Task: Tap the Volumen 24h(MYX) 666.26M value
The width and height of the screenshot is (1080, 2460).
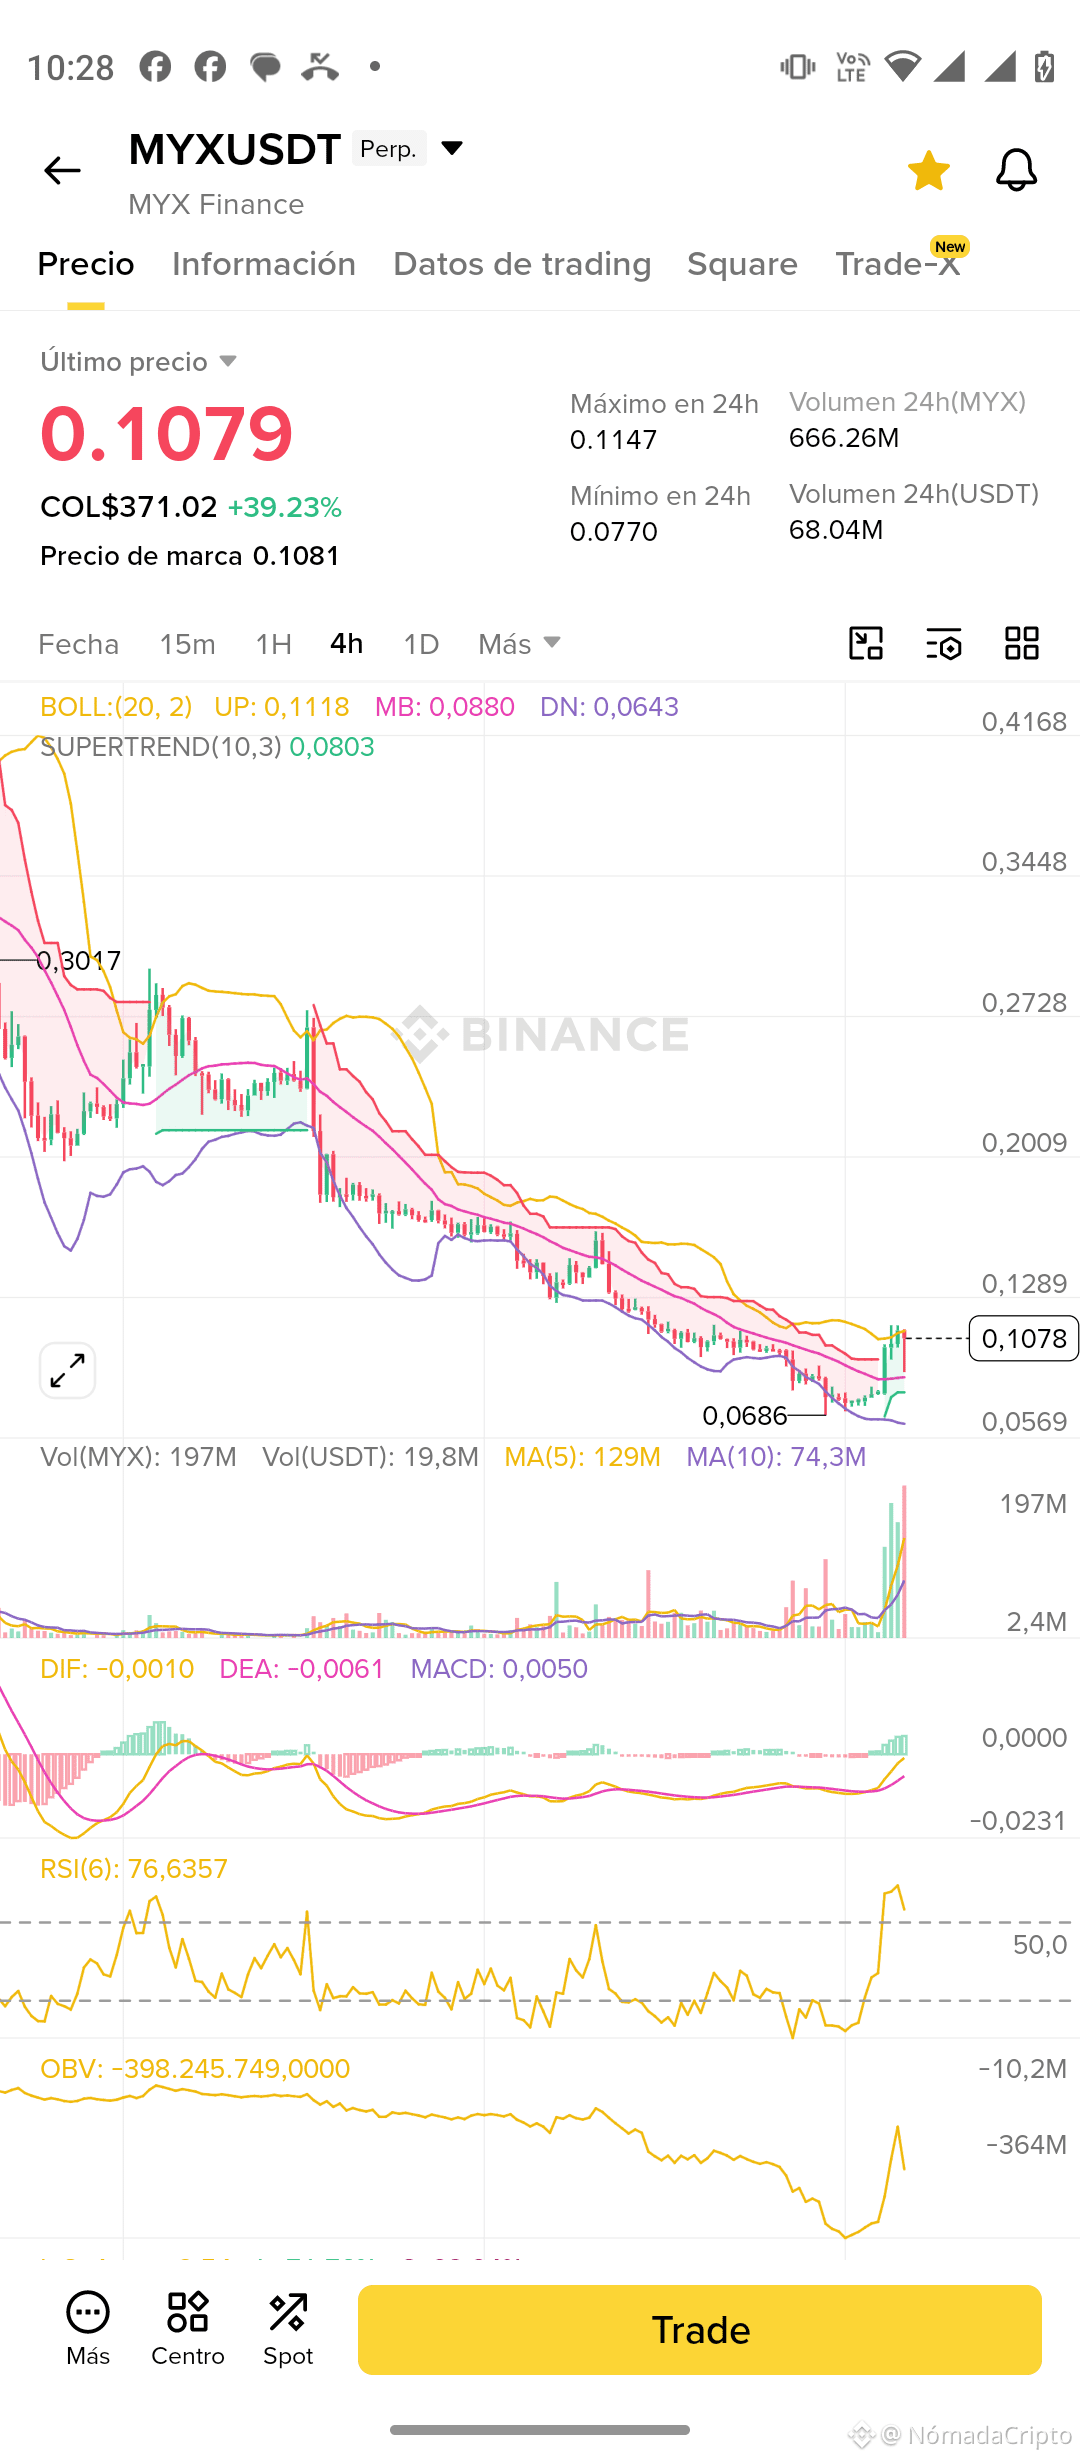Action: (844, 438)
